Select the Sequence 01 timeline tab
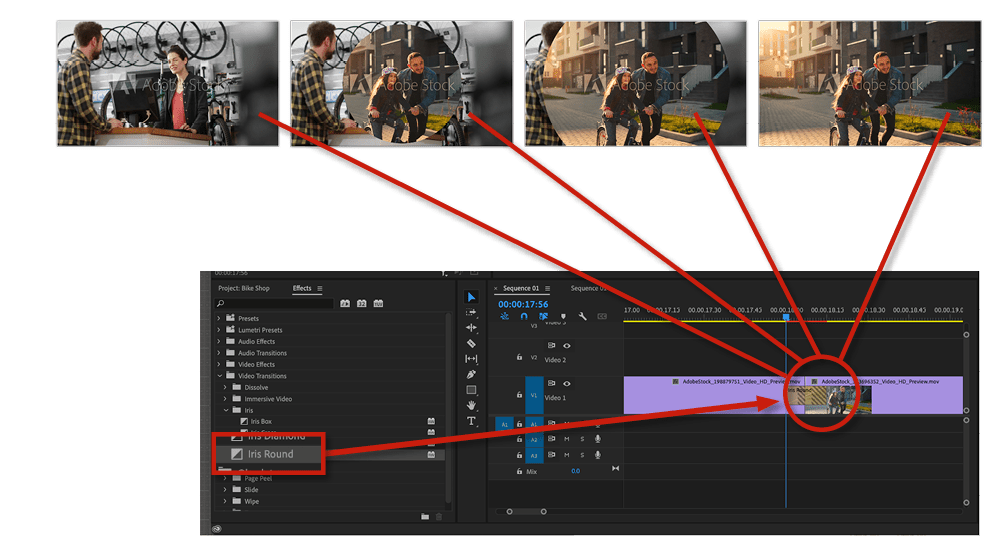This screenshot has width=1000, height=550. [521, 288]
